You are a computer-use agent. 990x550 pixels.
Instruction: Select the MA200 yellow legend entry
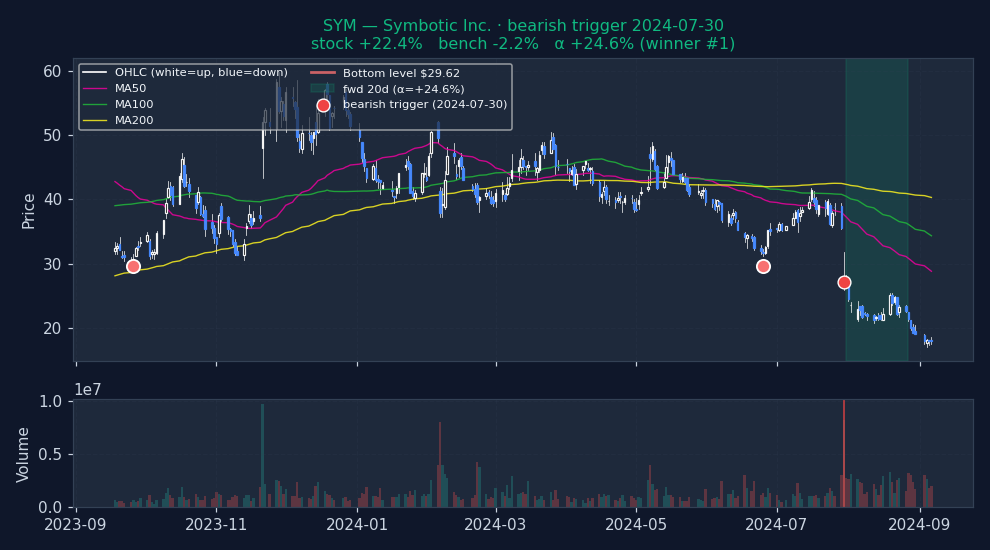[x=133, y=121]
